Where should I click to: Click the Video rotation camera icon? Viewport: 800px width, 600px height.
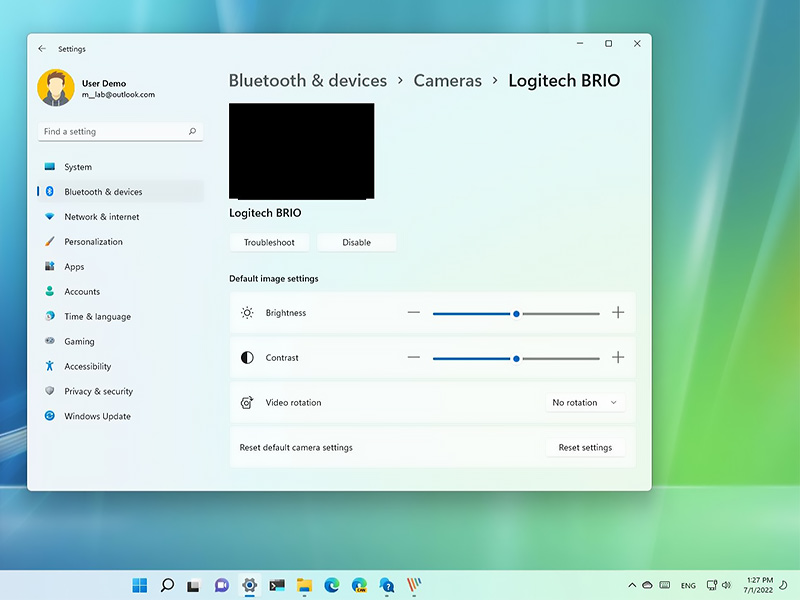(247, 403)
